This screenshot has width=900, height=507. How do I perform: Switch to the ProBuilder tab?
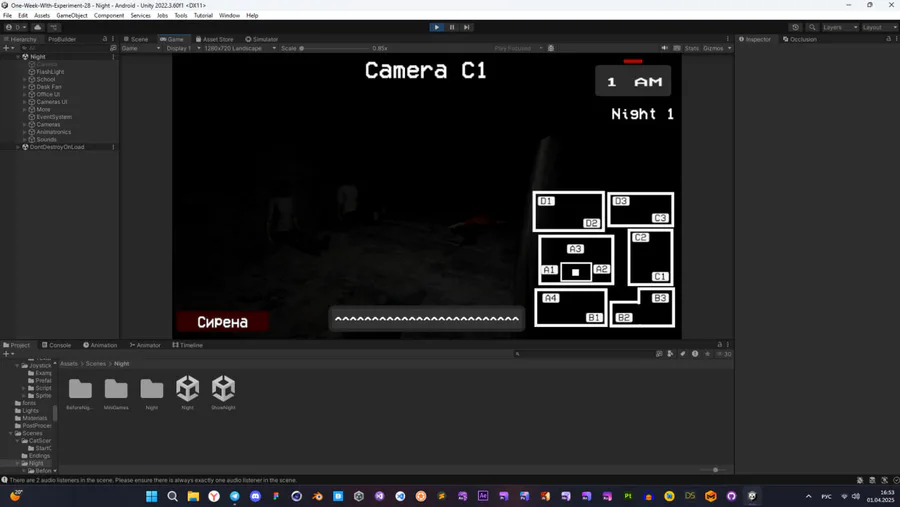(62, 39)
